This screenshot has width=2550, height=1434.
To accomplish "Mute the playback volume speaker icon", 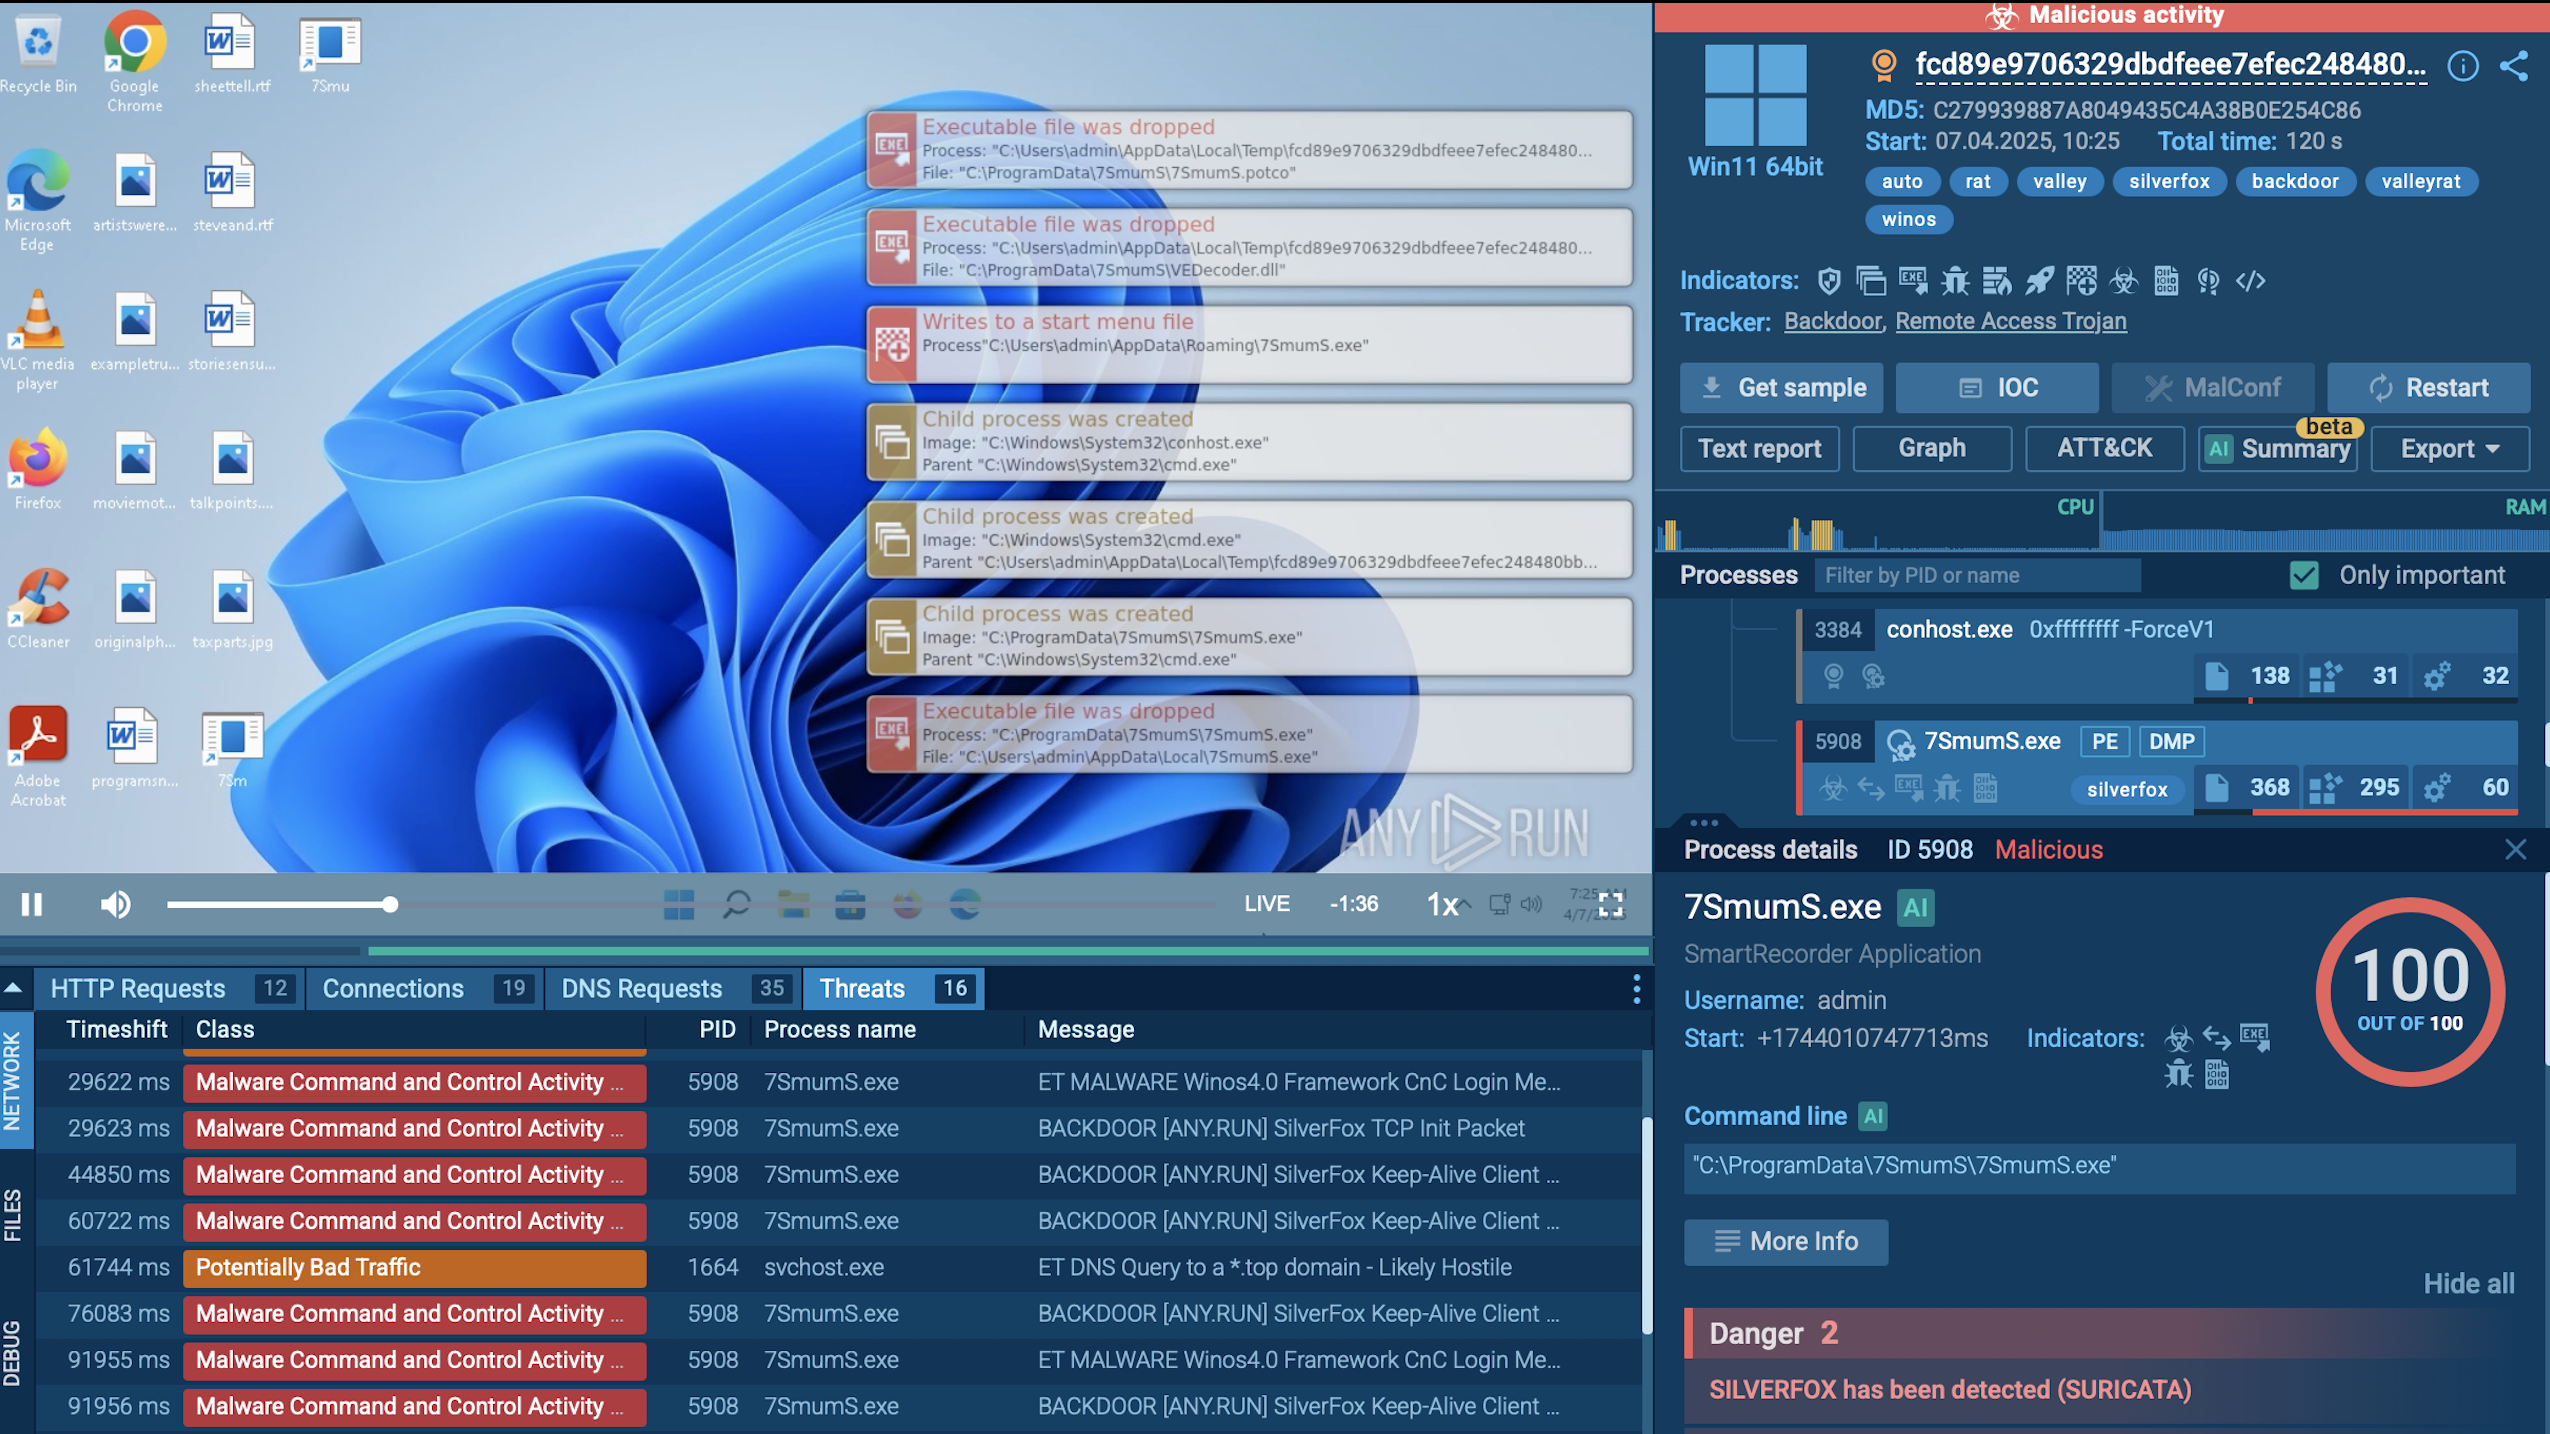I will [x=115, y=905].
